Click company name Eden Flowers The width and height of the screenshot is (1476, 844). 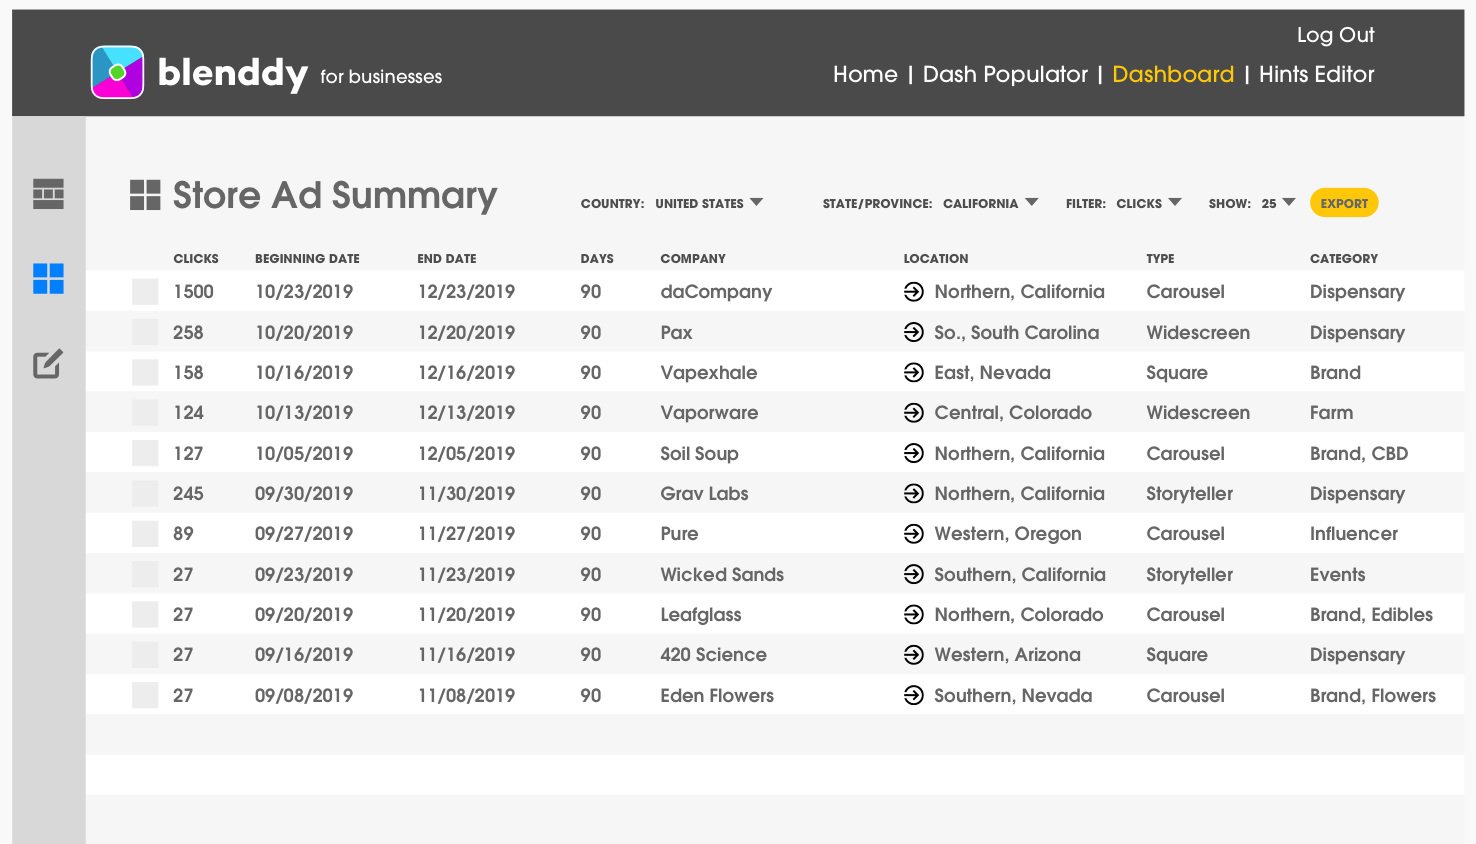coord(717,695)
